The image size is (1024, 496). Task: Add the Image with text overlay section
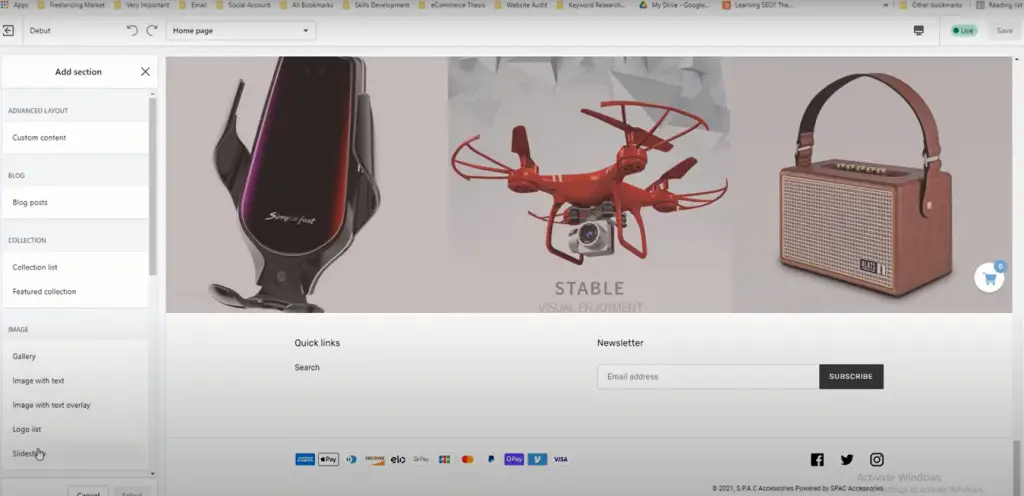click(x=51, y=405)
